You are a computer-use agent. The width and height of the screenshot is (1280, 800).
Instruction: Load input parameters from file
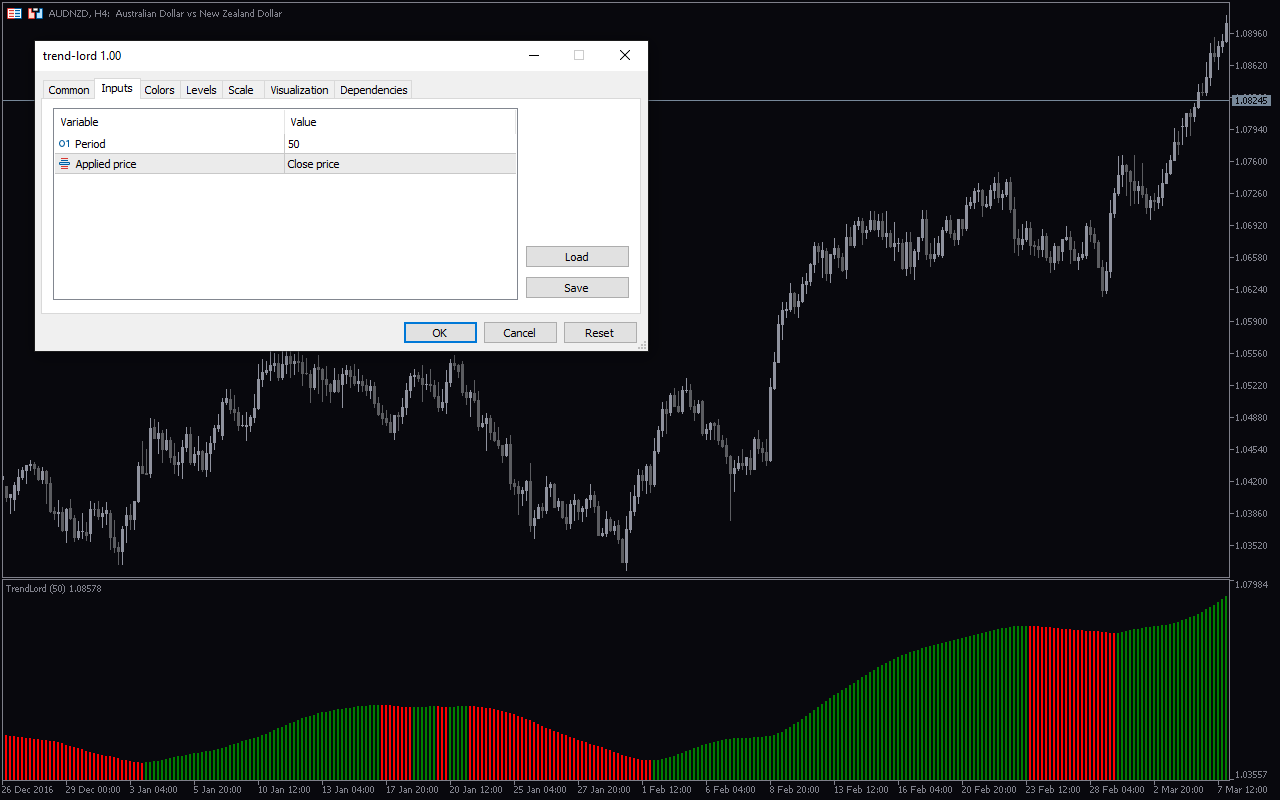point(577,257)
